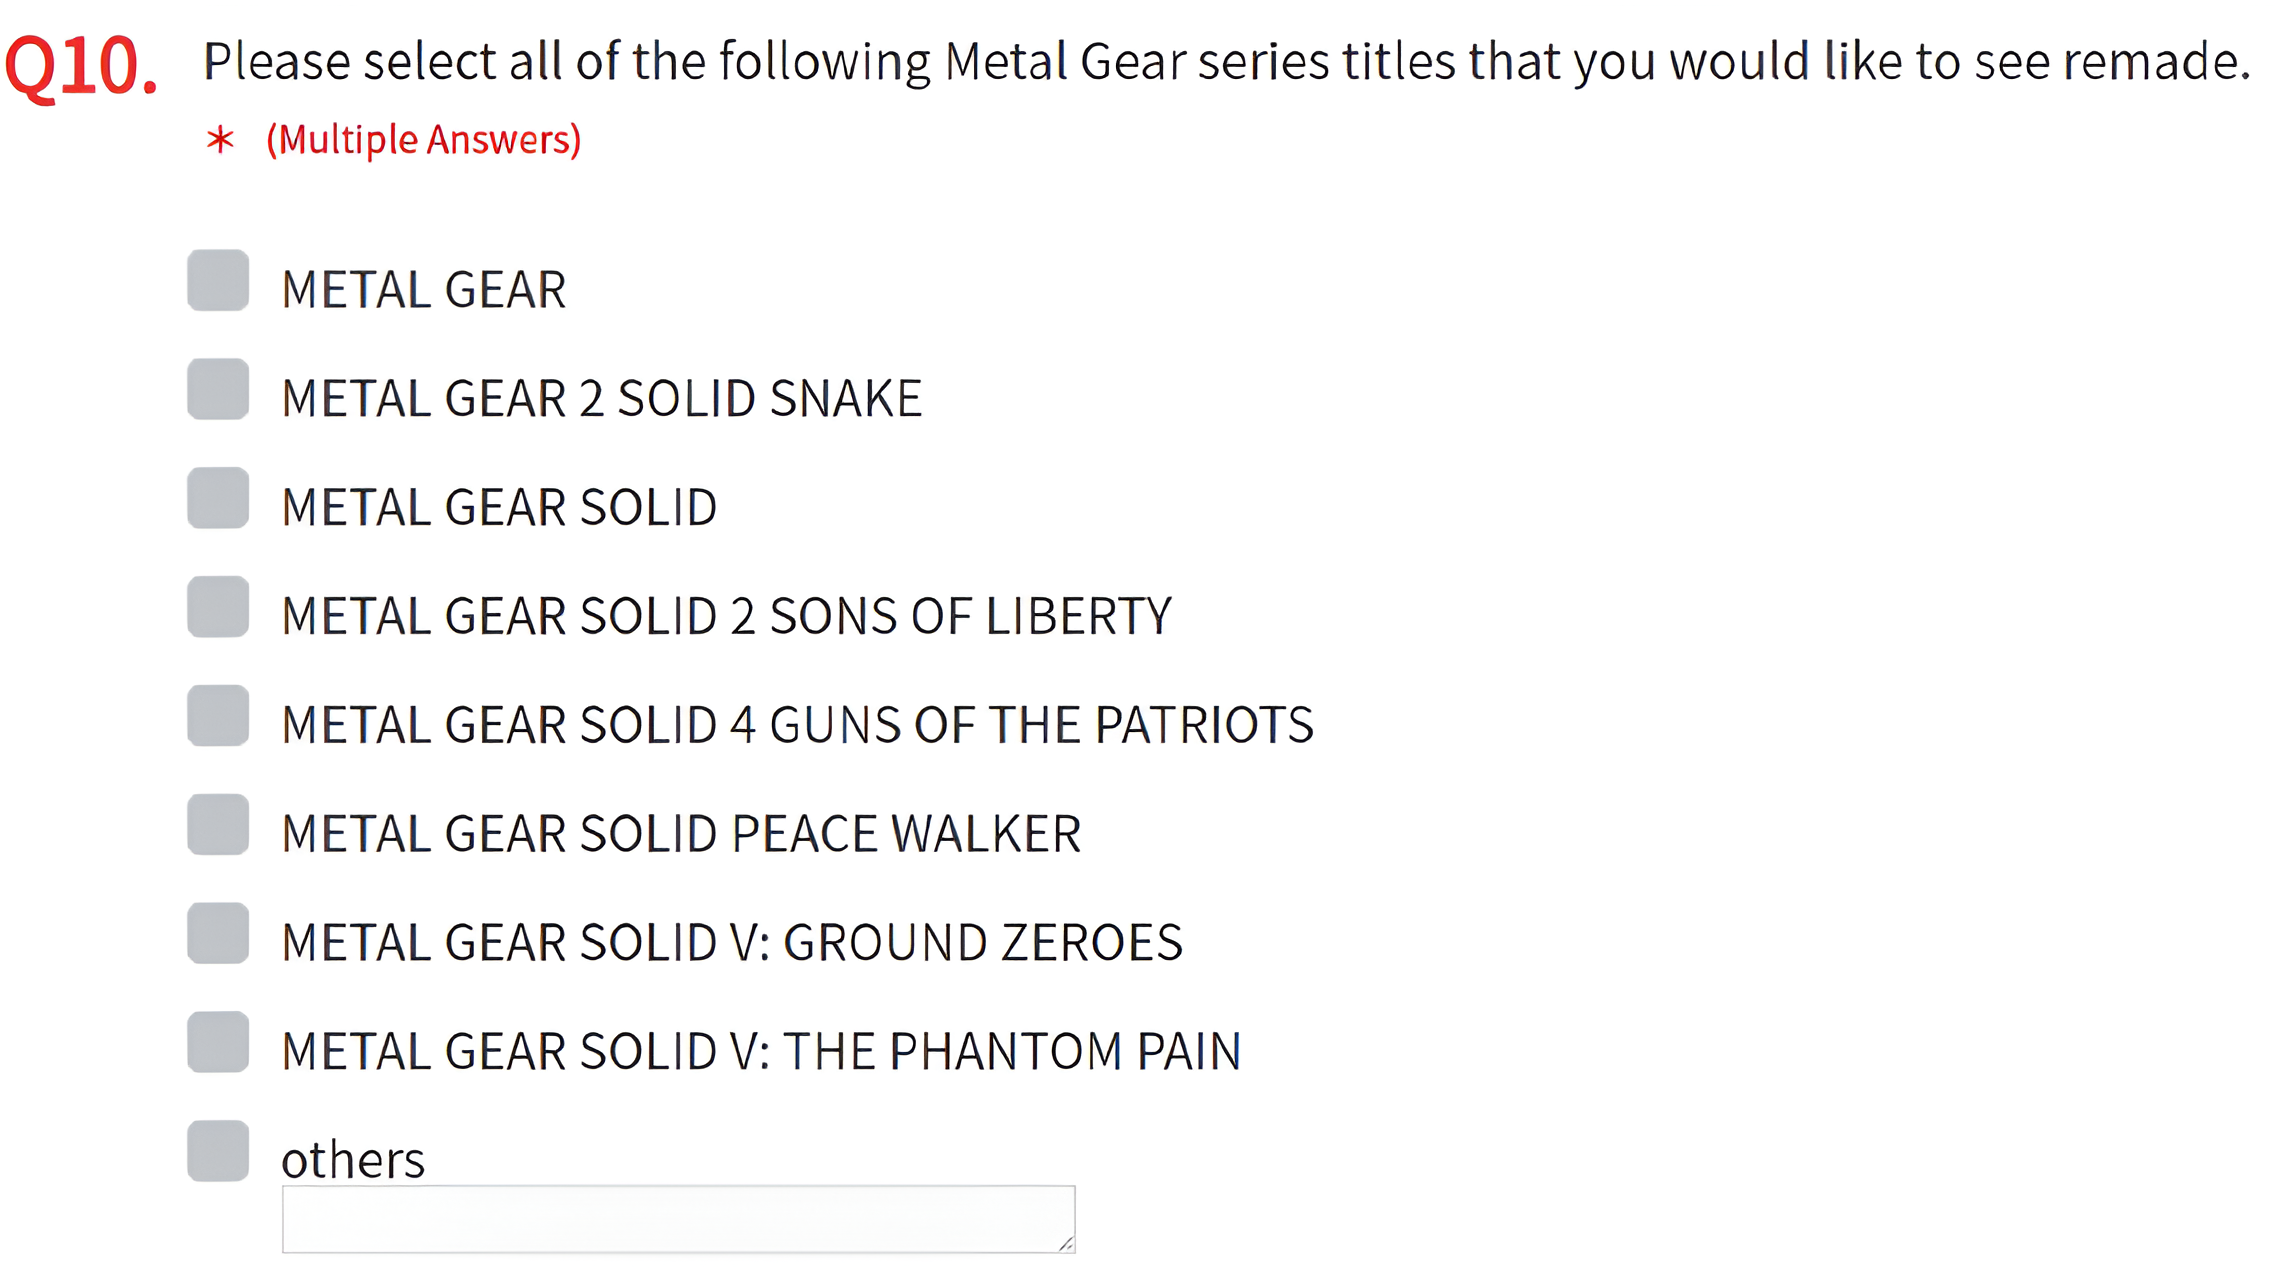Viewport: 2284px width, 1282px height.
Task: Click the GROUND ZEROES label text
Action: tap(732, 943)
